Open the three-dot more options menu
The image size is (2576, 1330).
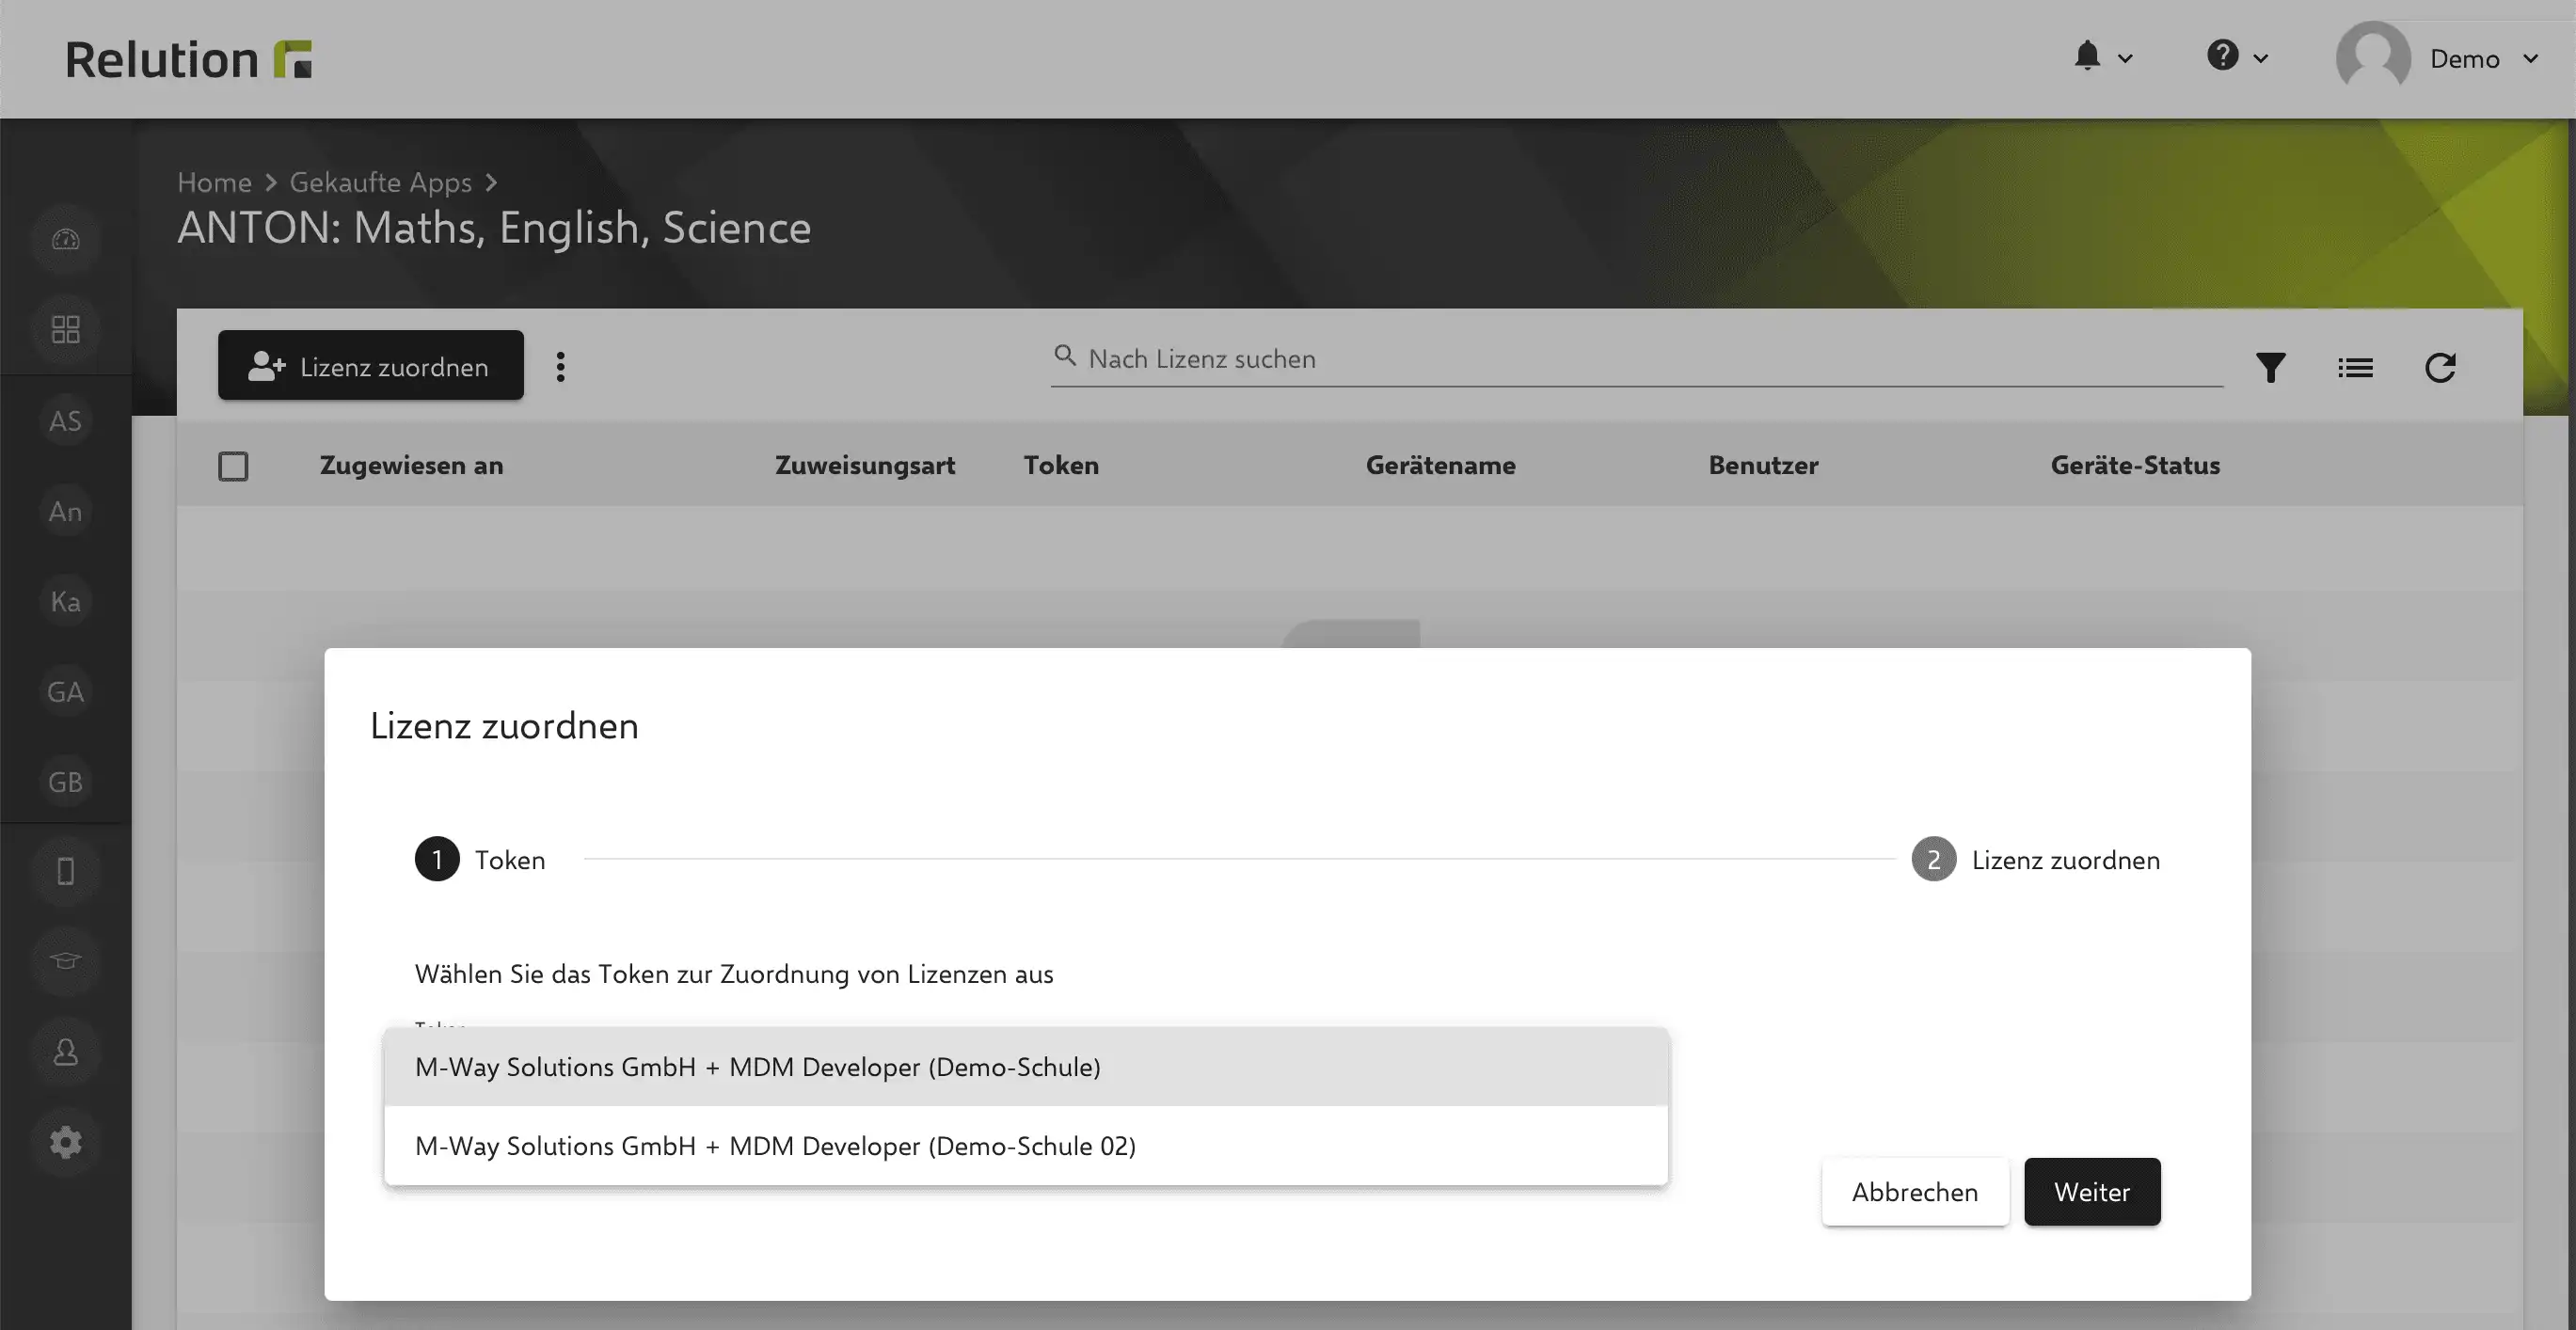point(561,366)
